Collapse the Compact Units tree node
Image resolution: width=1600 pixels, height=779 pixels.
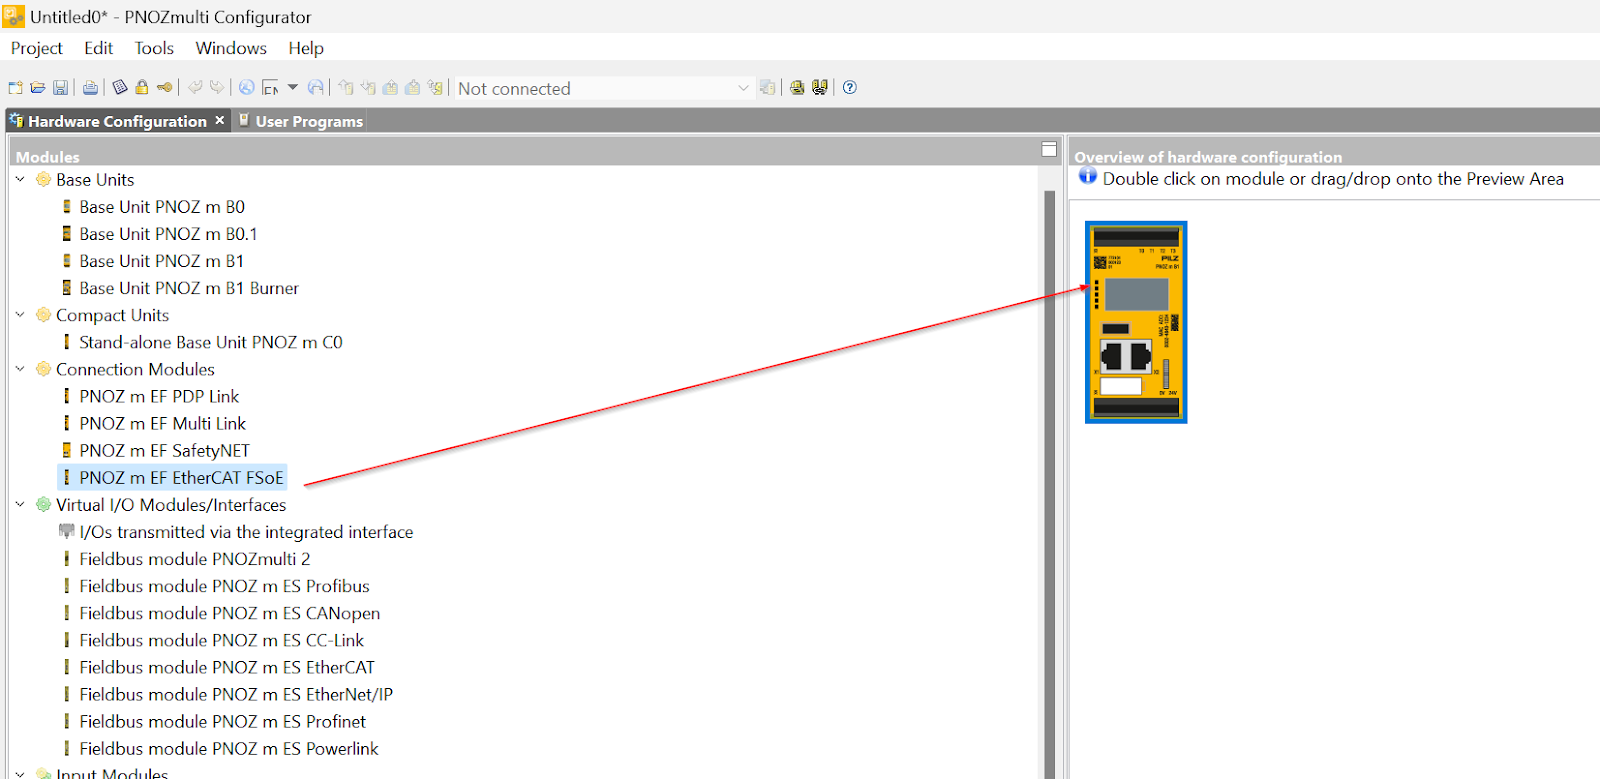(x=20, y=314)
